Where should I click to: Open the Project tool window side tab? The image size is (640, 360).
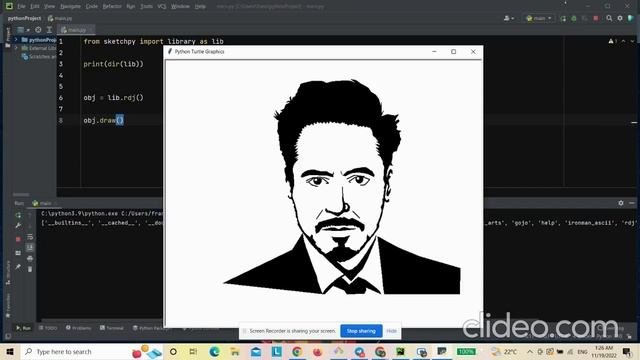(x=7, y=38)
